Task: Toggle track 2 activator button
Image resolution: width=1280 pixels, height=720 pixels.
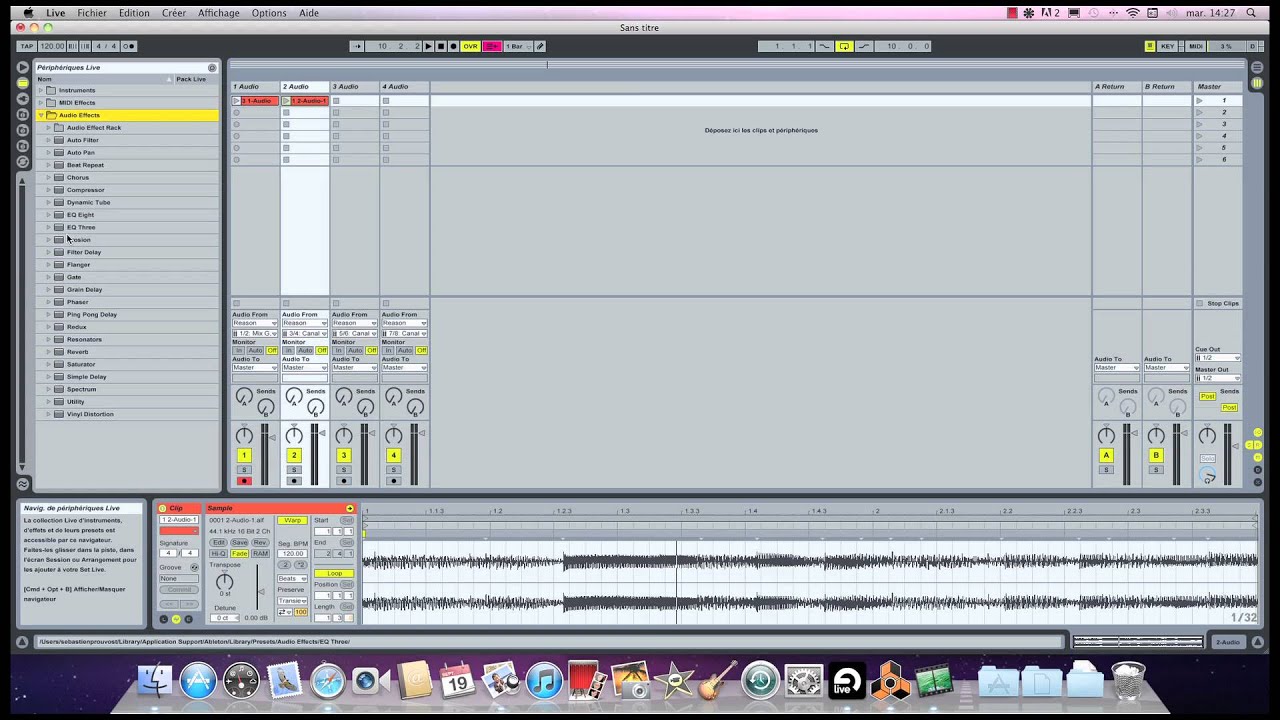Action: point(294,455)
